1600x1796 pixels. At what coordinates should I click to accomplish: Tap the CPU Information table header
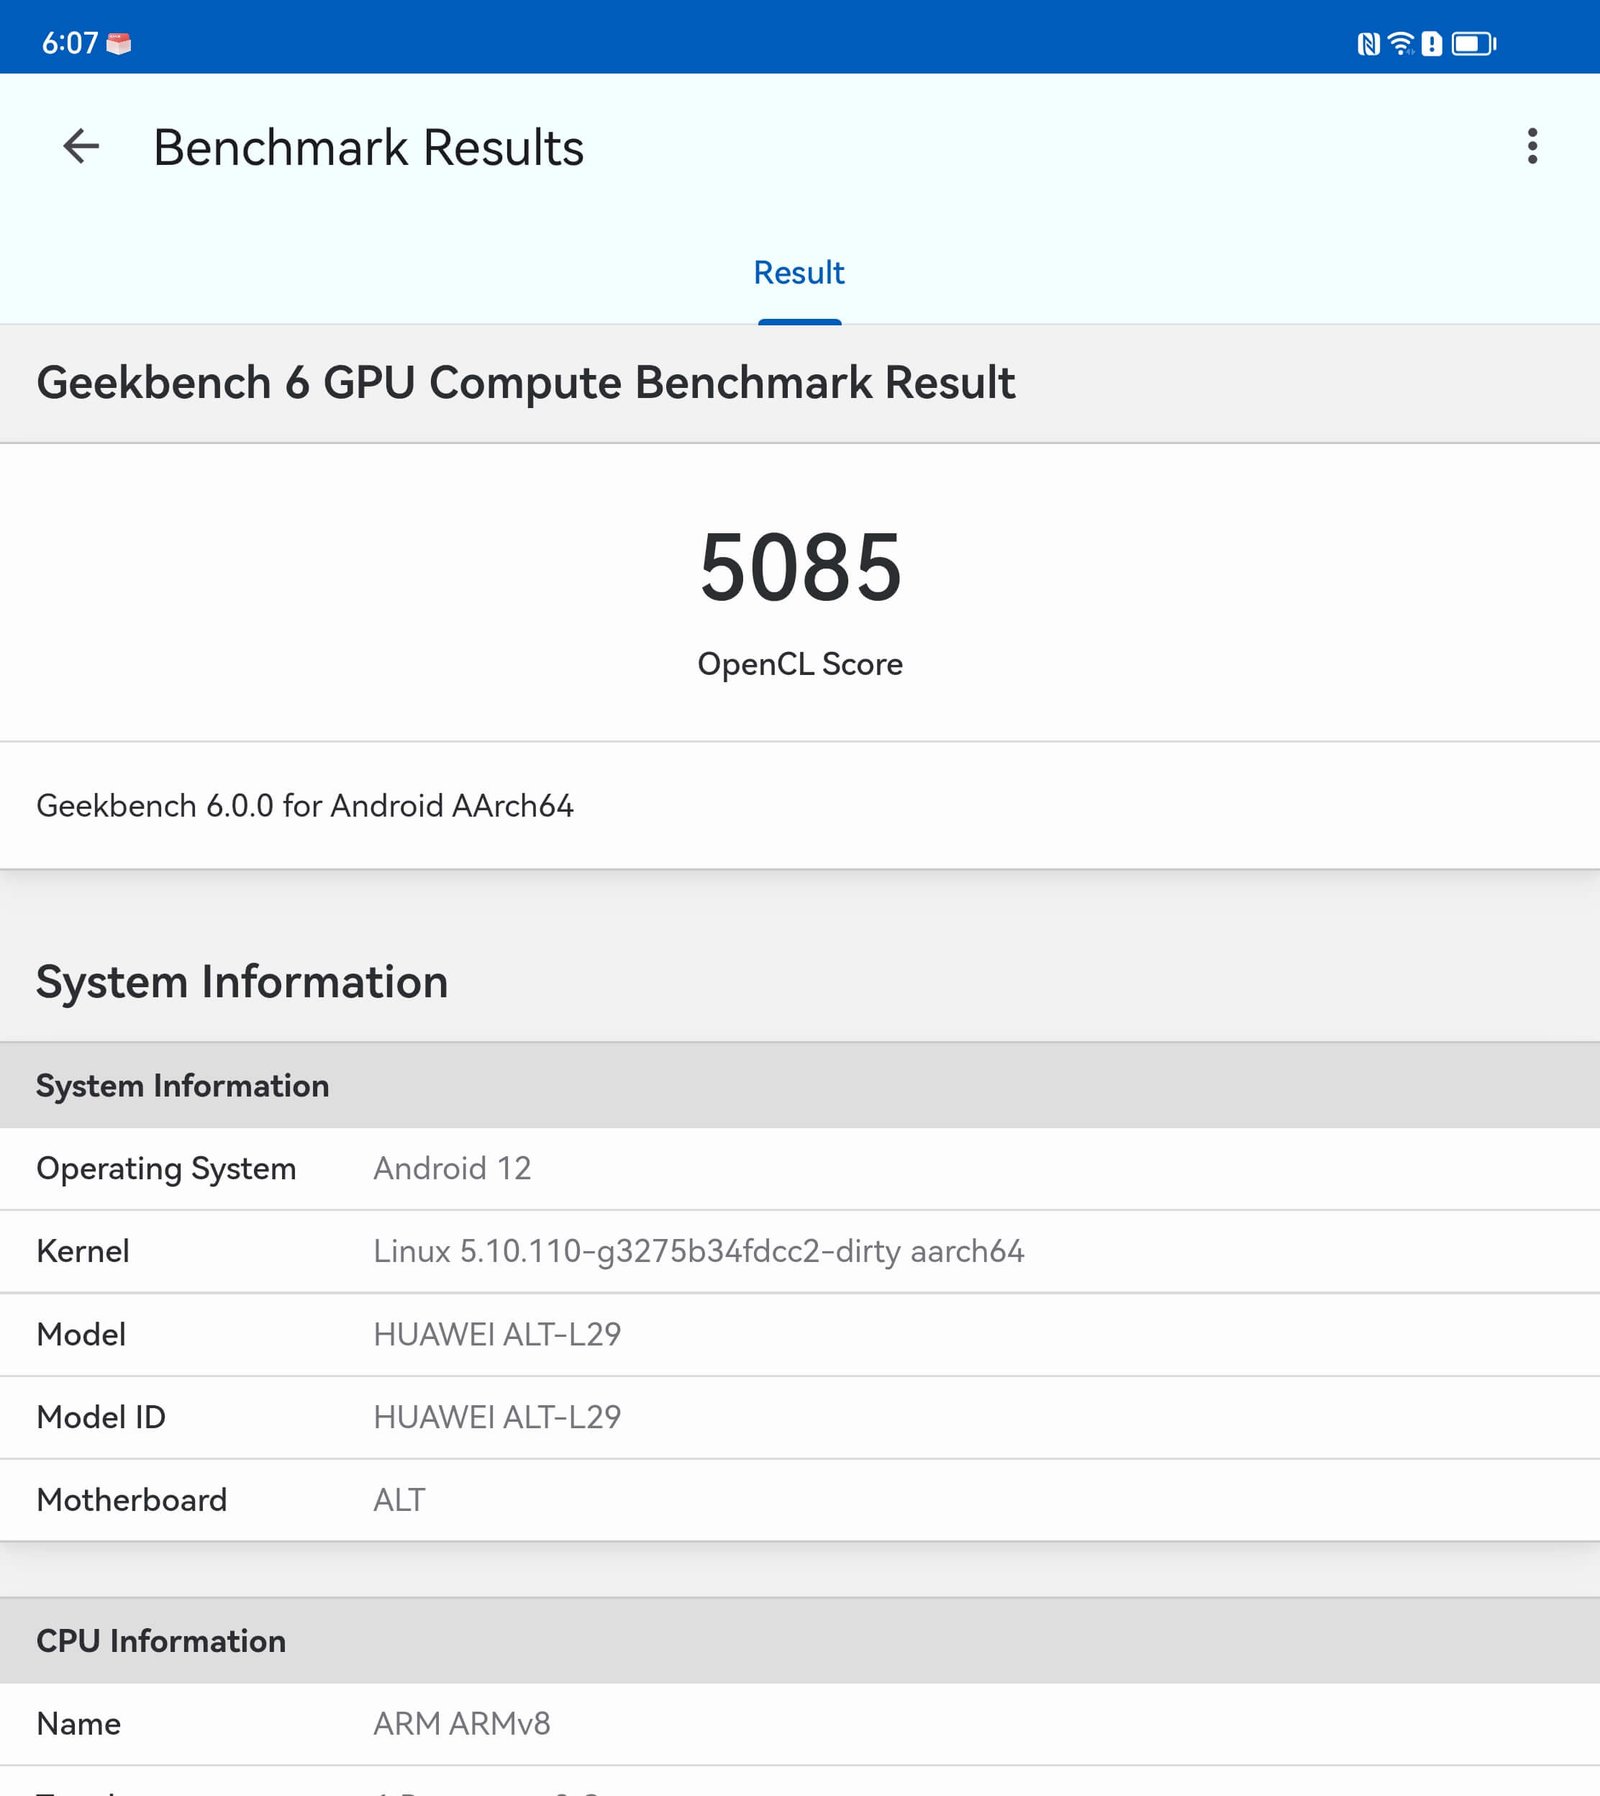click(x=161, y=1641)
